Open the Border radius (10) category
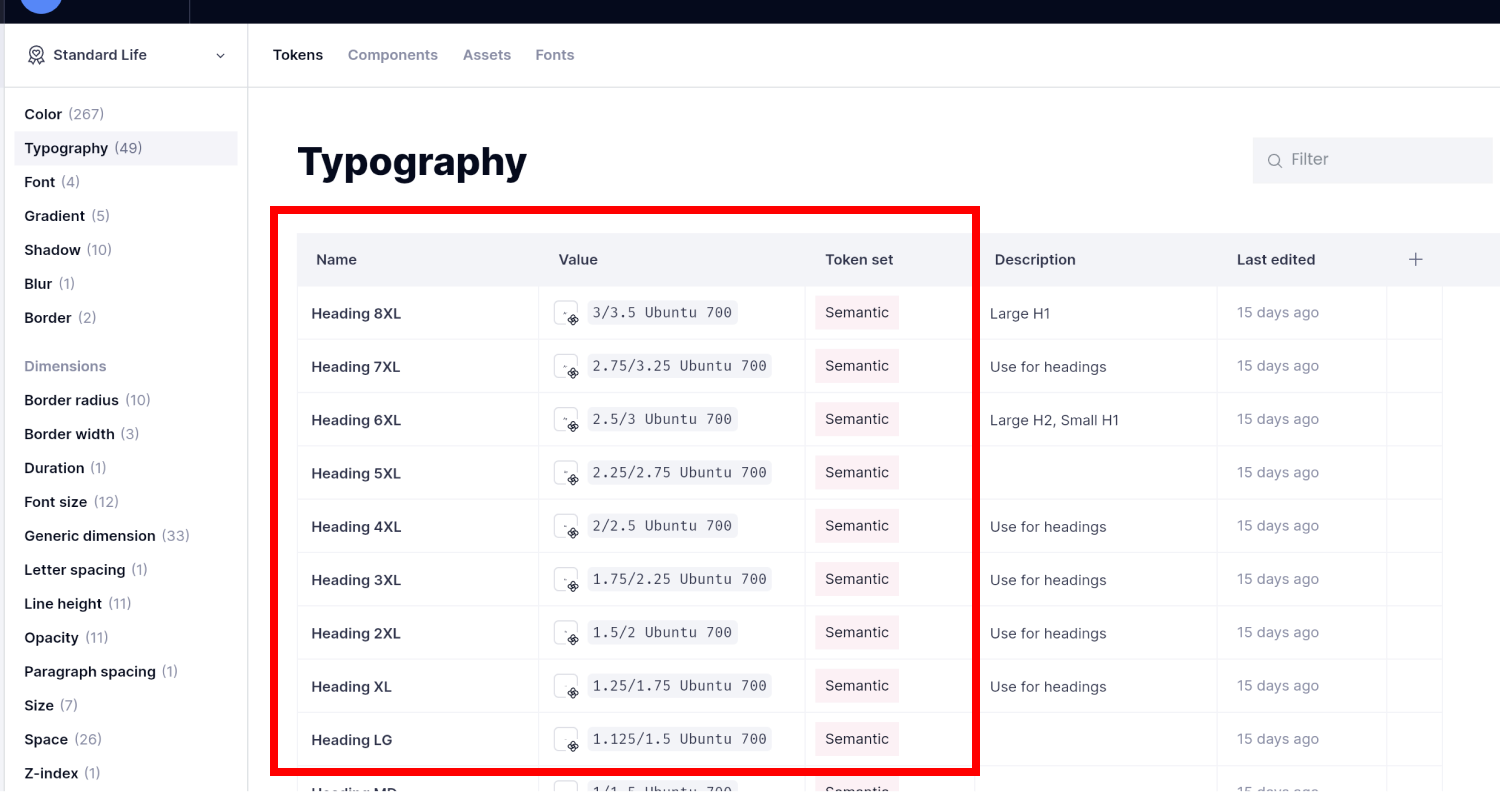The image size is (1500, 792). [126, 400]
